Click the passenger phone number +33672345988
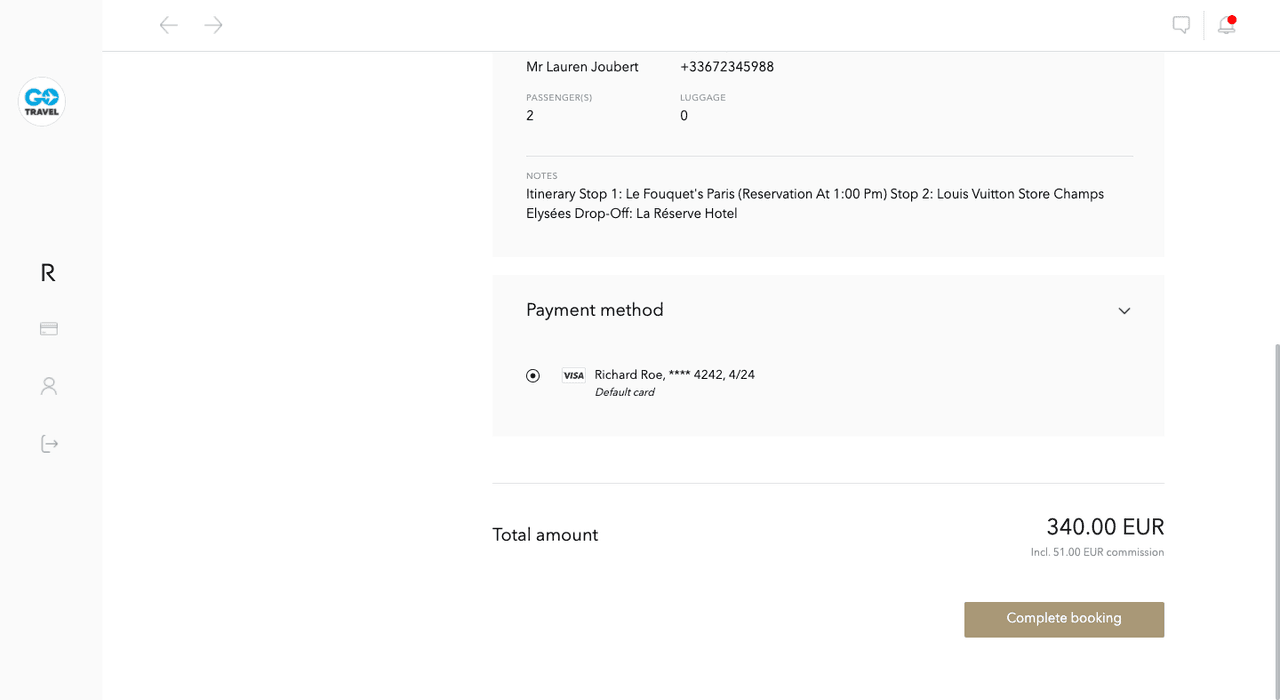Image resolution: width=1280 pixels, height=700 pixels. click(727, 67)
